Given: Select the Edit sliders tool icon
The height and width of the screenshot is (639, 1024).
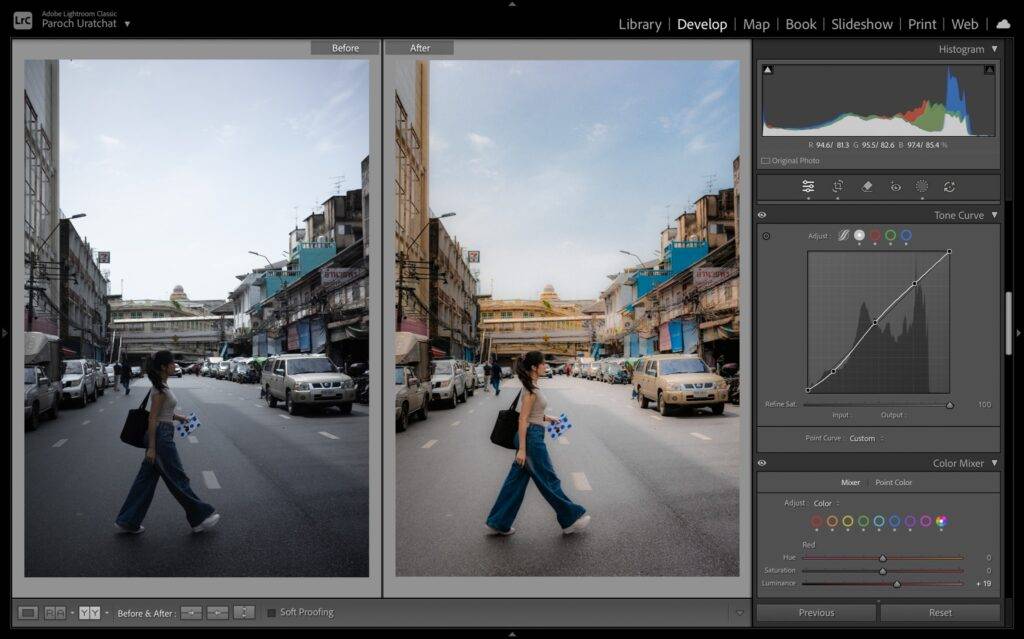Looking at the screenshot, I should (x=808, y=187).
